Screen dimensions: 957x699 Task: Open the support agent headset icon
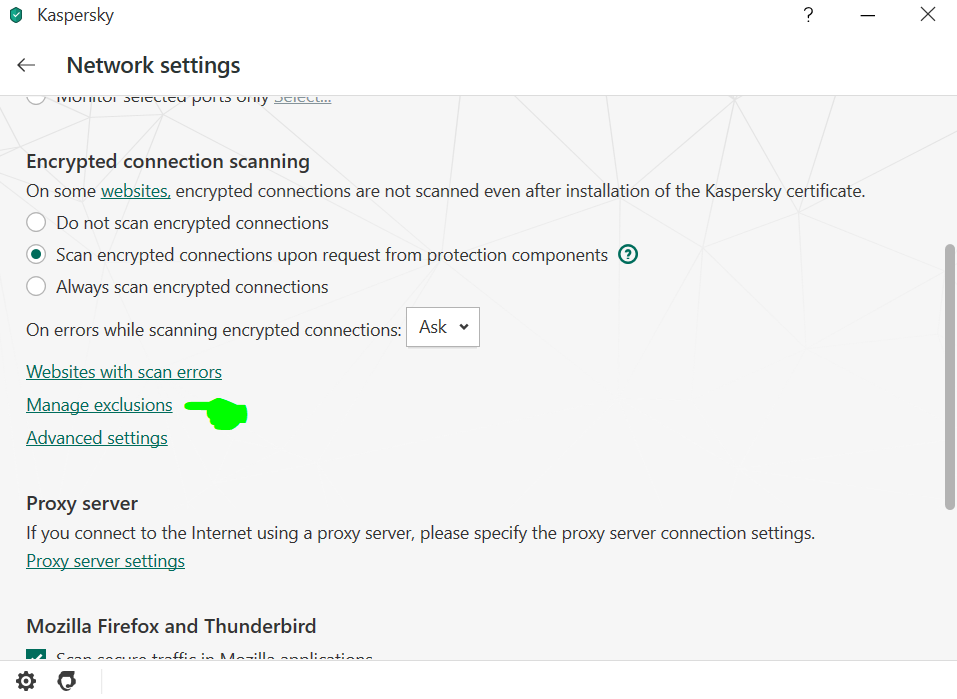[67, 681]
